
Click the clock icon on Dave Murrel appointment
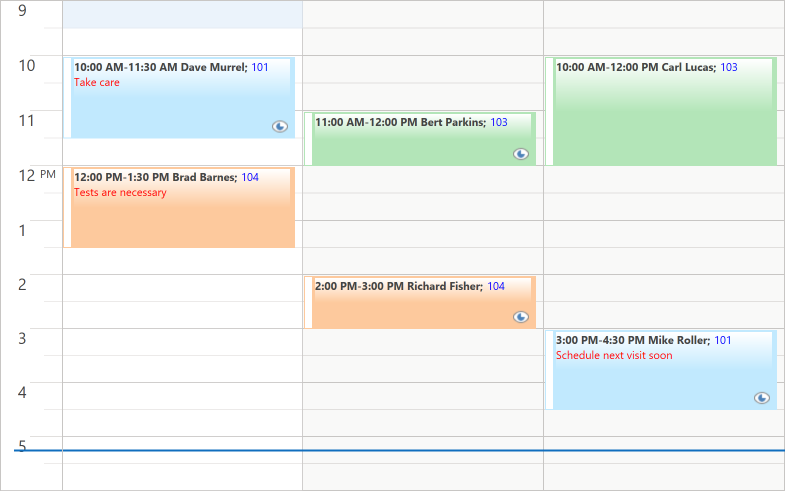(280, 126)
